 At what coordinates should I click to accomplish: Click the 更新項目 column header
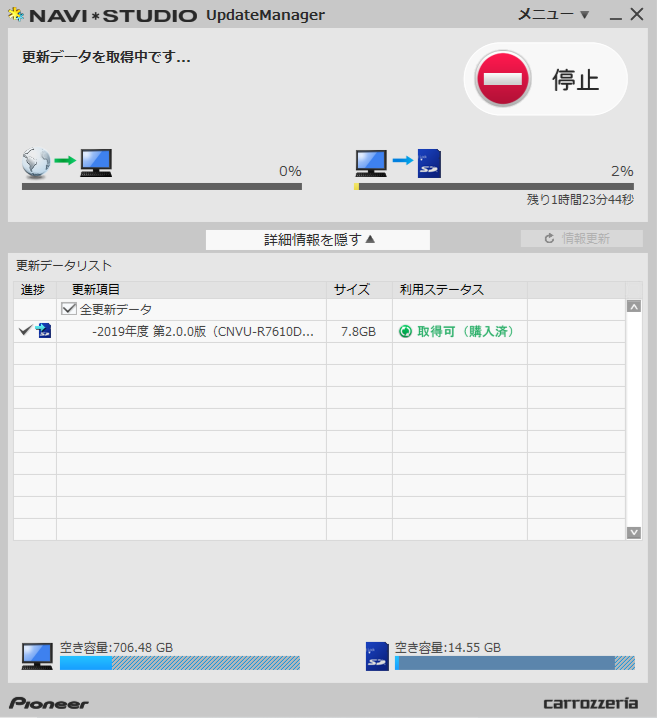191,289
